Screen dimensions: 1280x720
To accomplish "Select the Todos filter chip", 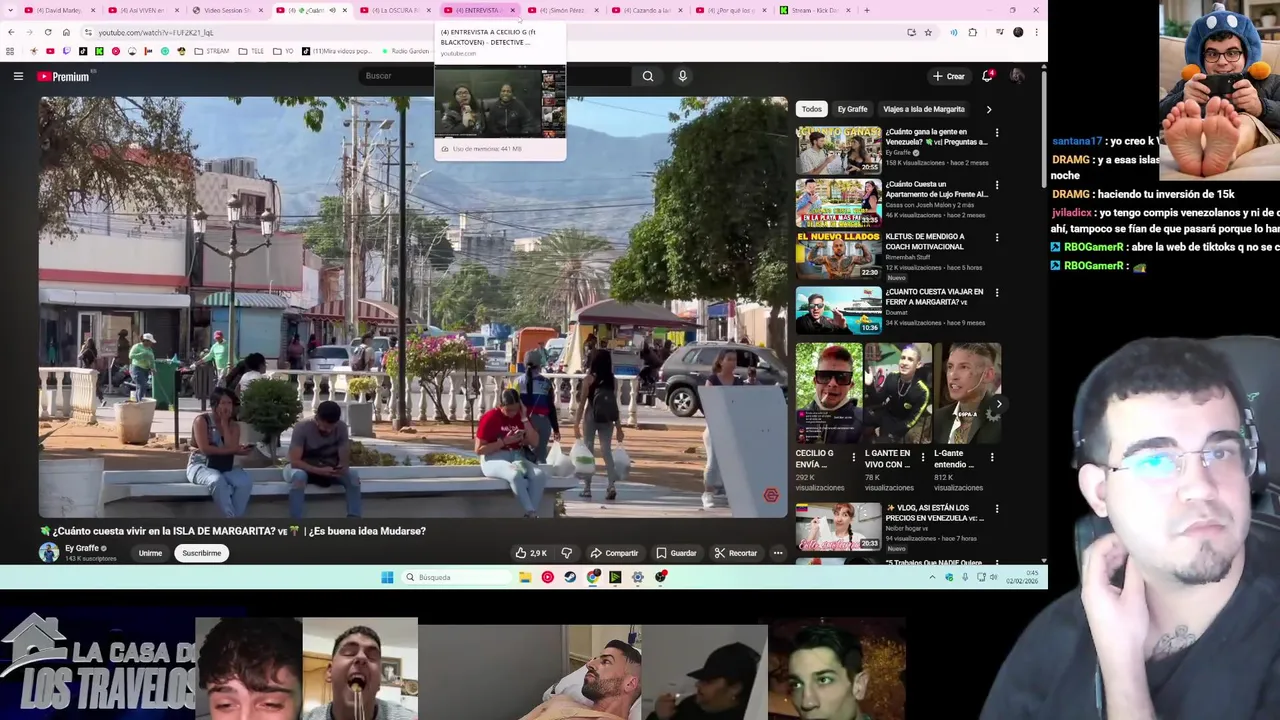I will click(x=811, y=109).
